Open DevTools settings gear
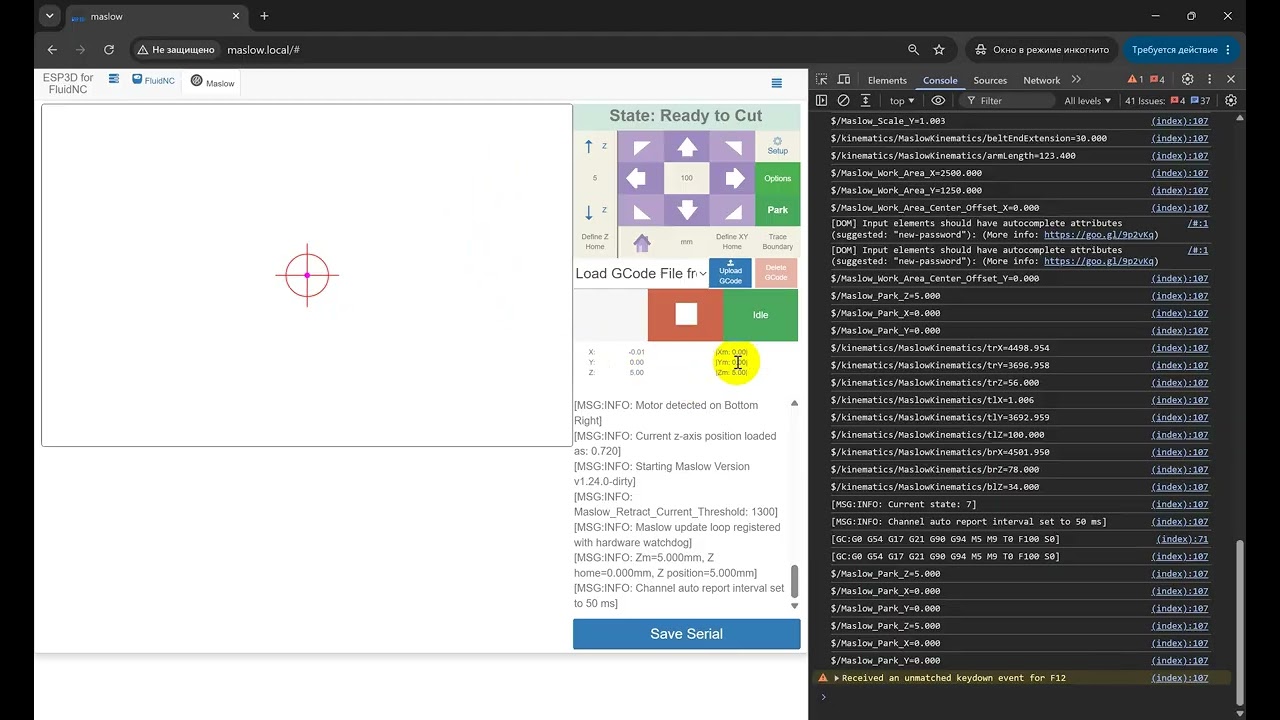This screenshot has height=720, width=1280. tap(1187, 79)
